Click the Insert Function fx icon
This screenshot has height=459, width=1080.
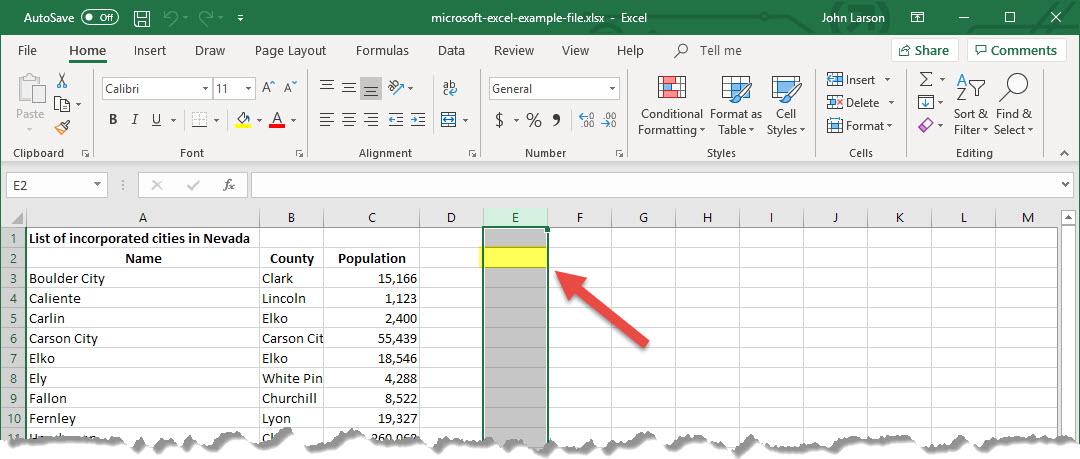point(229,185)
